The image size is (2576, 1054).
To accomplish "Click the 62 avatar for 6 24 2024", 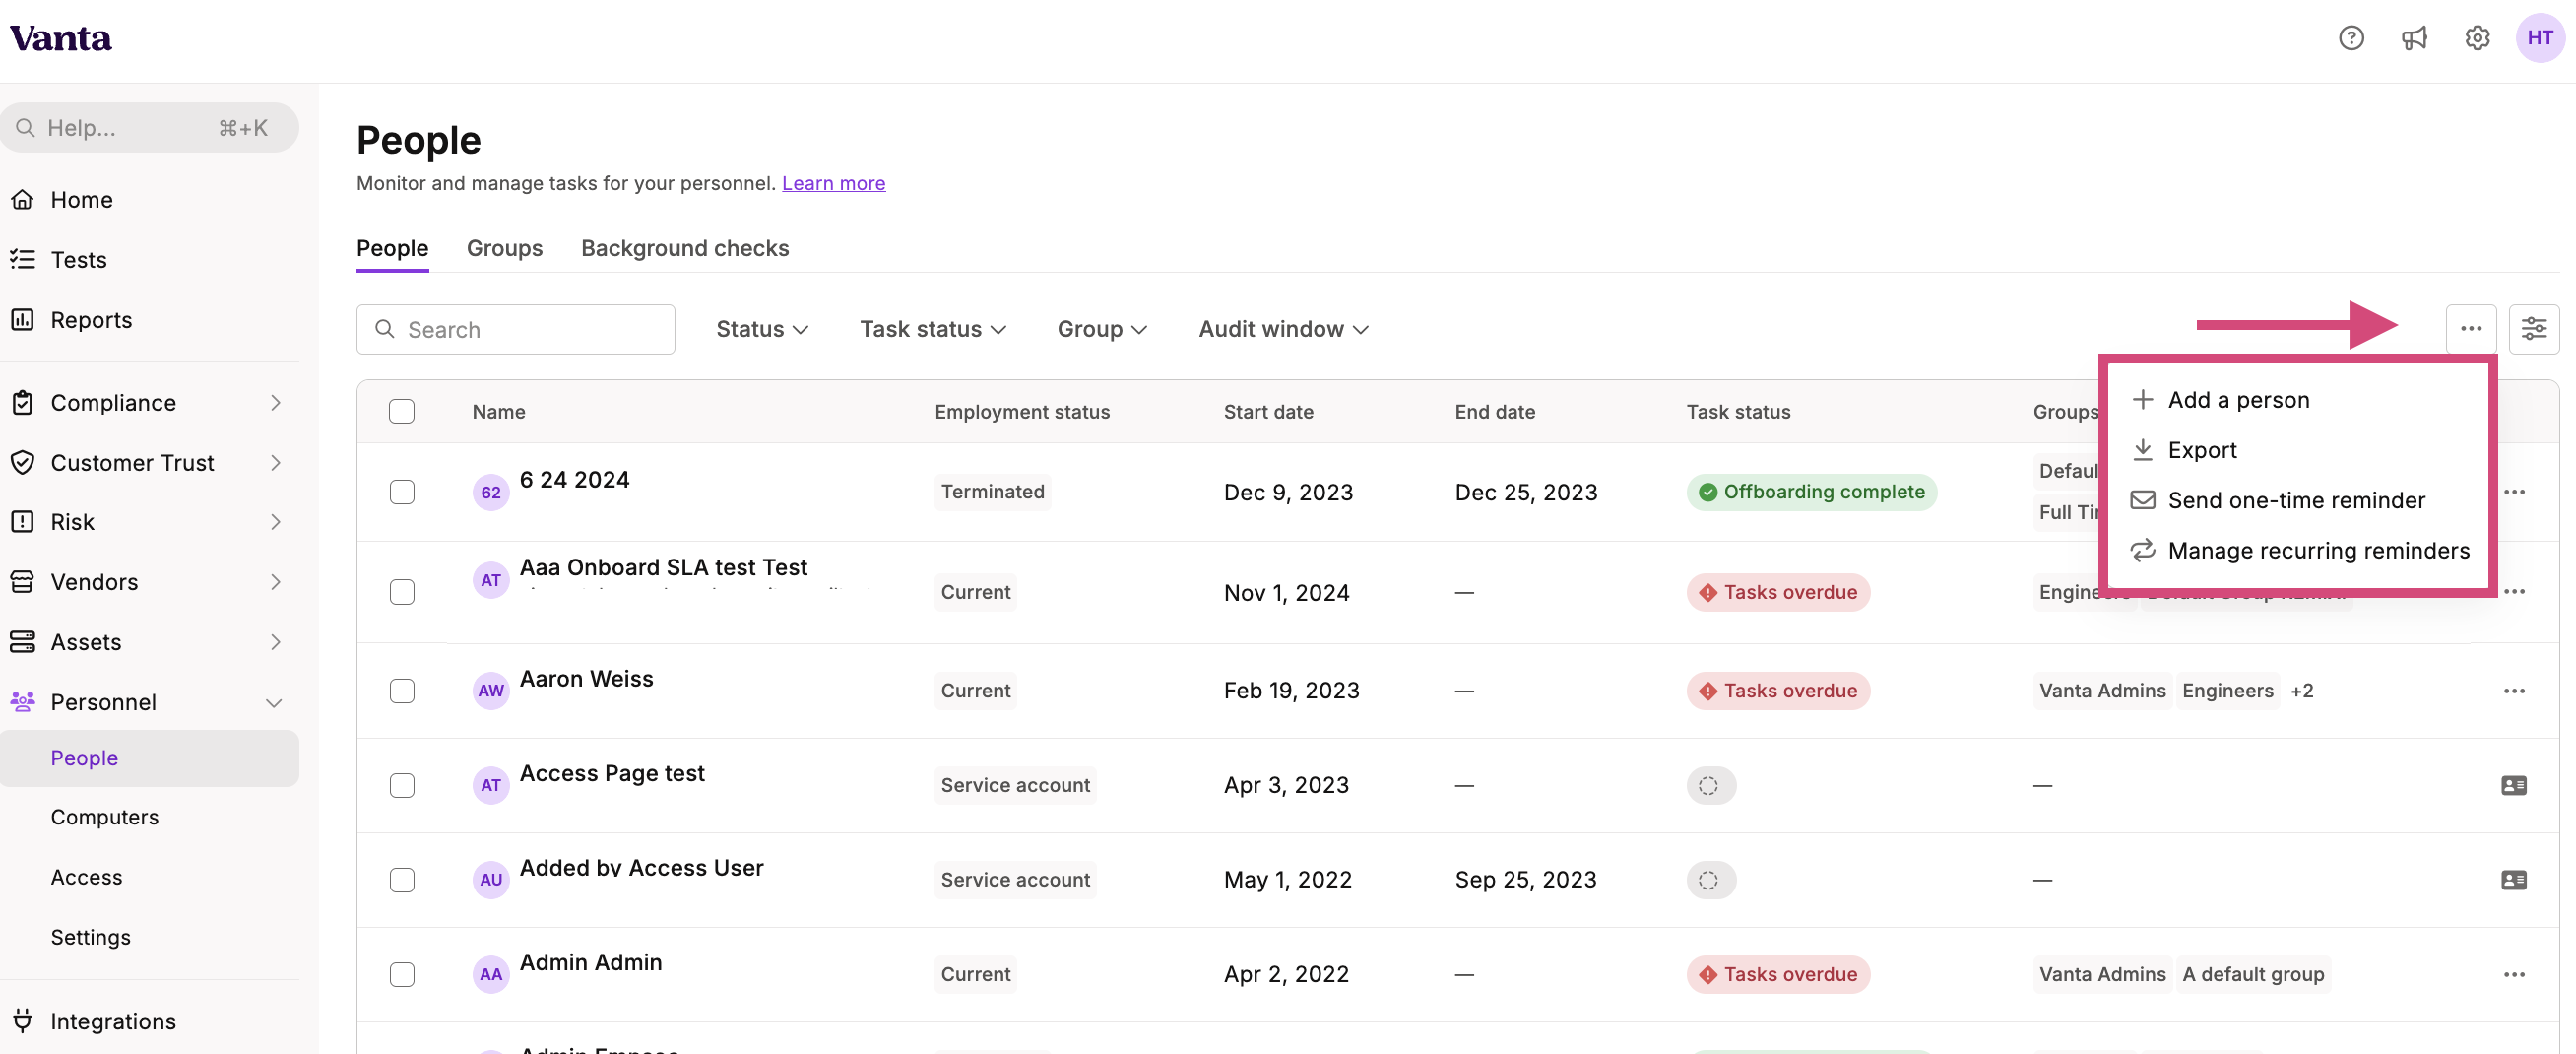I will point(491,492).
